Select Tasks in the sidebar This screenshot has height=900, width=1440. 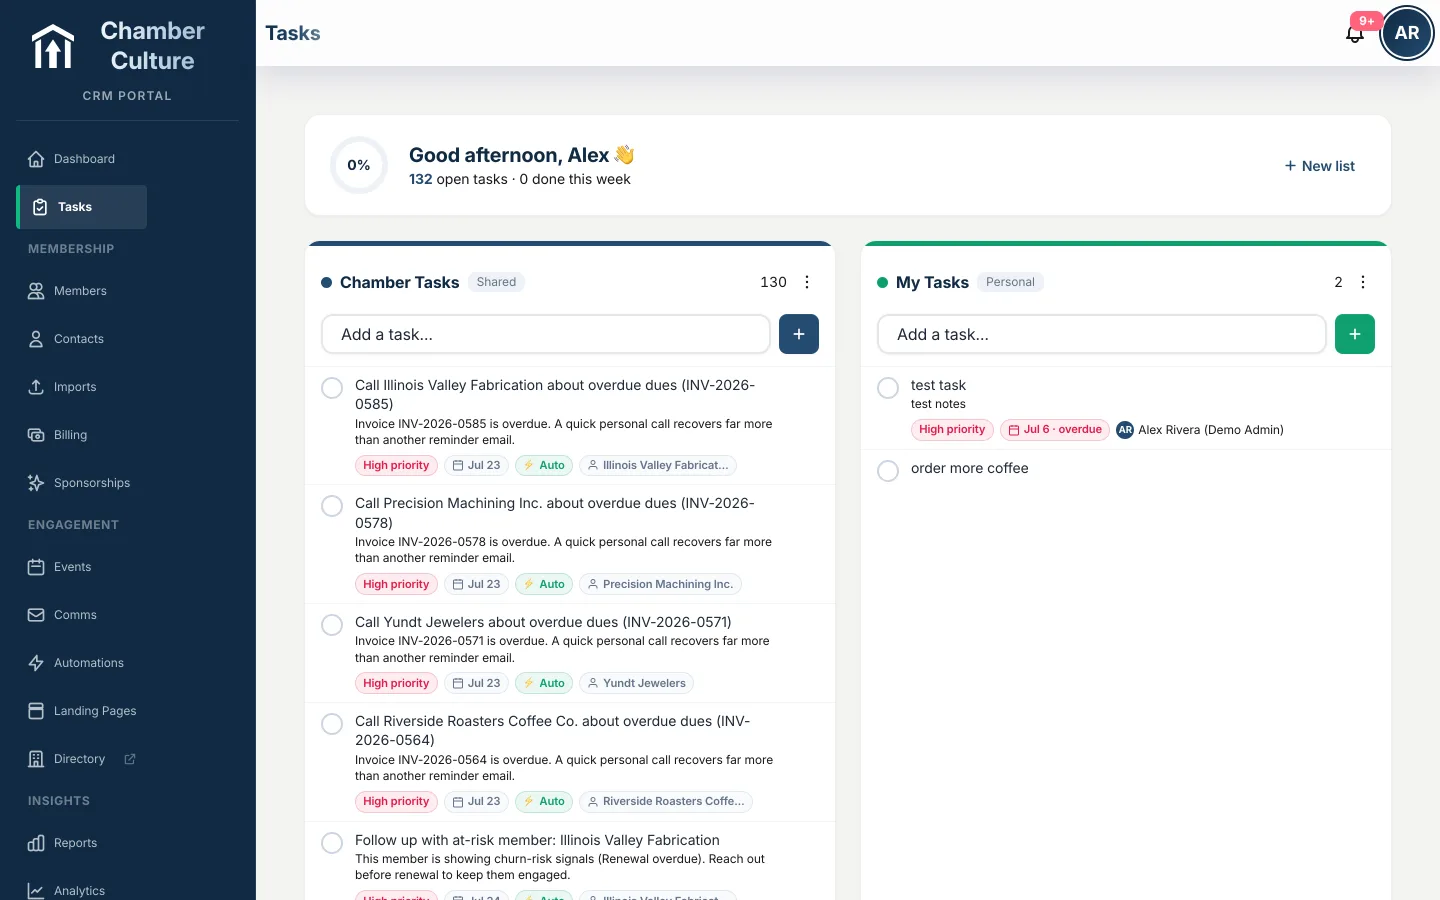tap(82, 207)
